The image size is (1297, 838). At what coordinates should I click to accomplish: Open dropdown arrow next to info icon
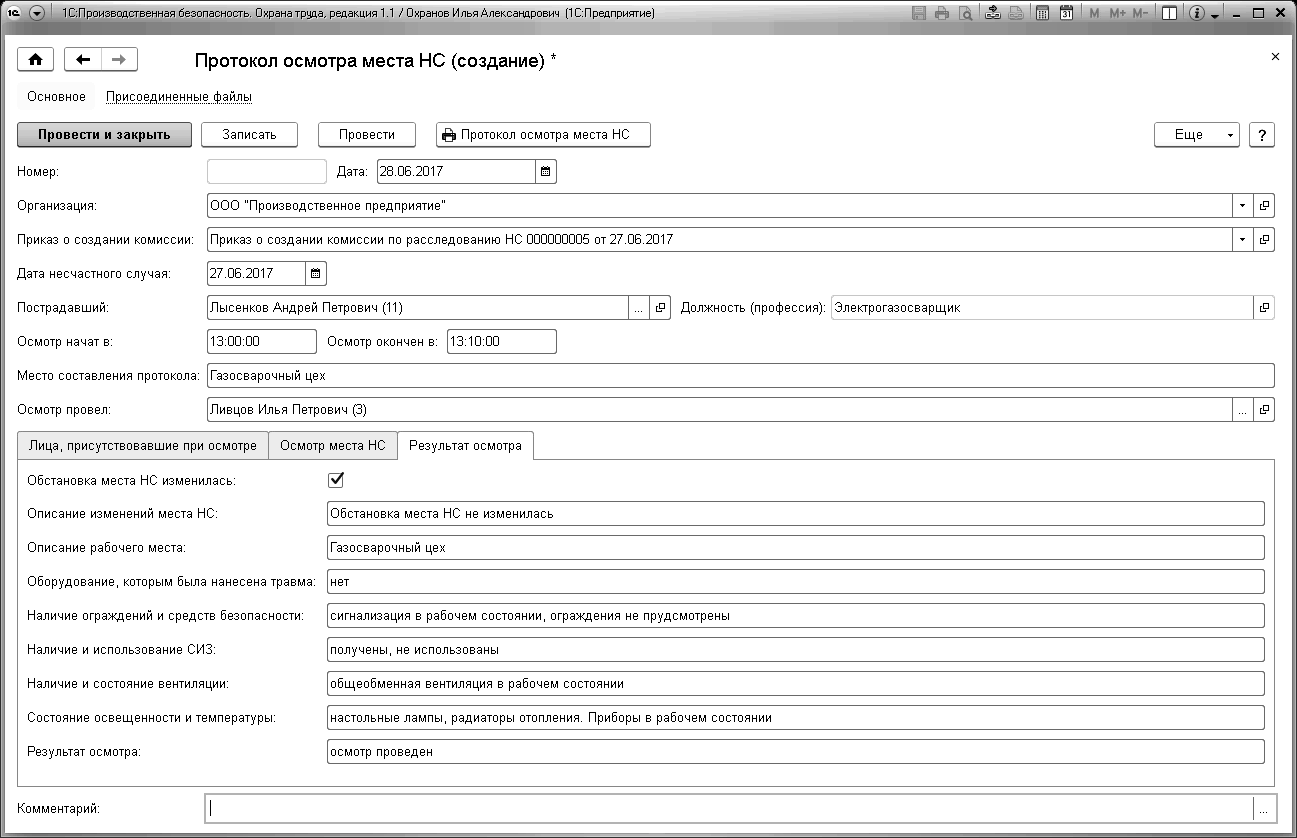click(x=1214, y=15)
